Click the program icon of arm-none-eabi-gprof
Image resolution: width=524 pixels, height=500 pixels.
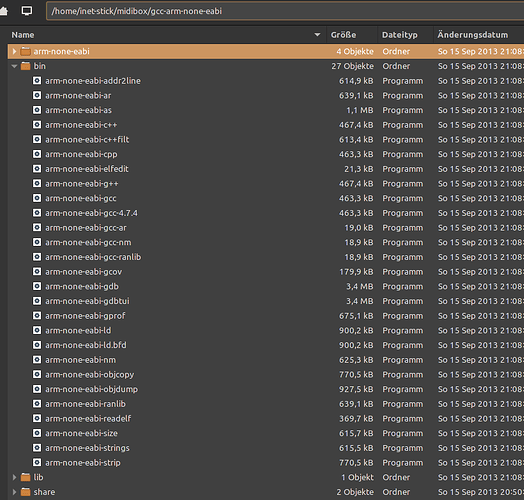pos(37,316)
